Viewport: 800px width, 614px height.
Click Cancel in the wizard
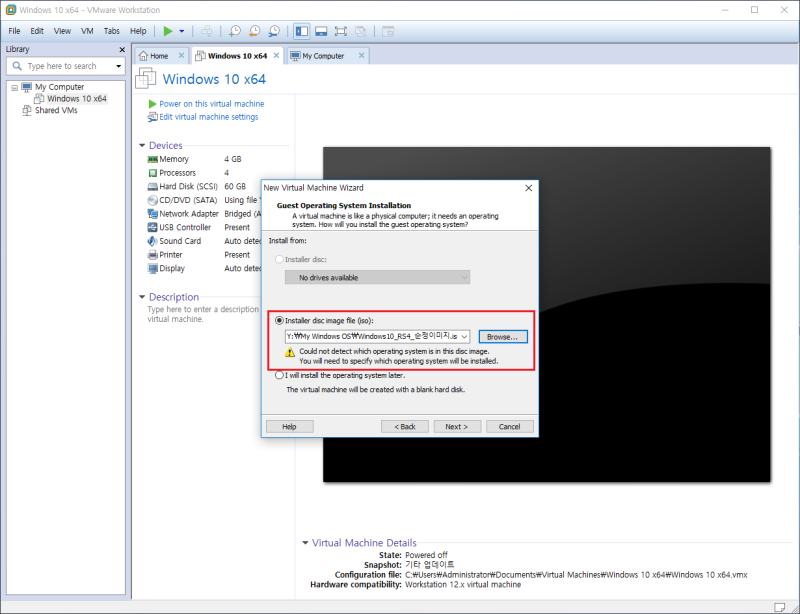pos(509,427)
